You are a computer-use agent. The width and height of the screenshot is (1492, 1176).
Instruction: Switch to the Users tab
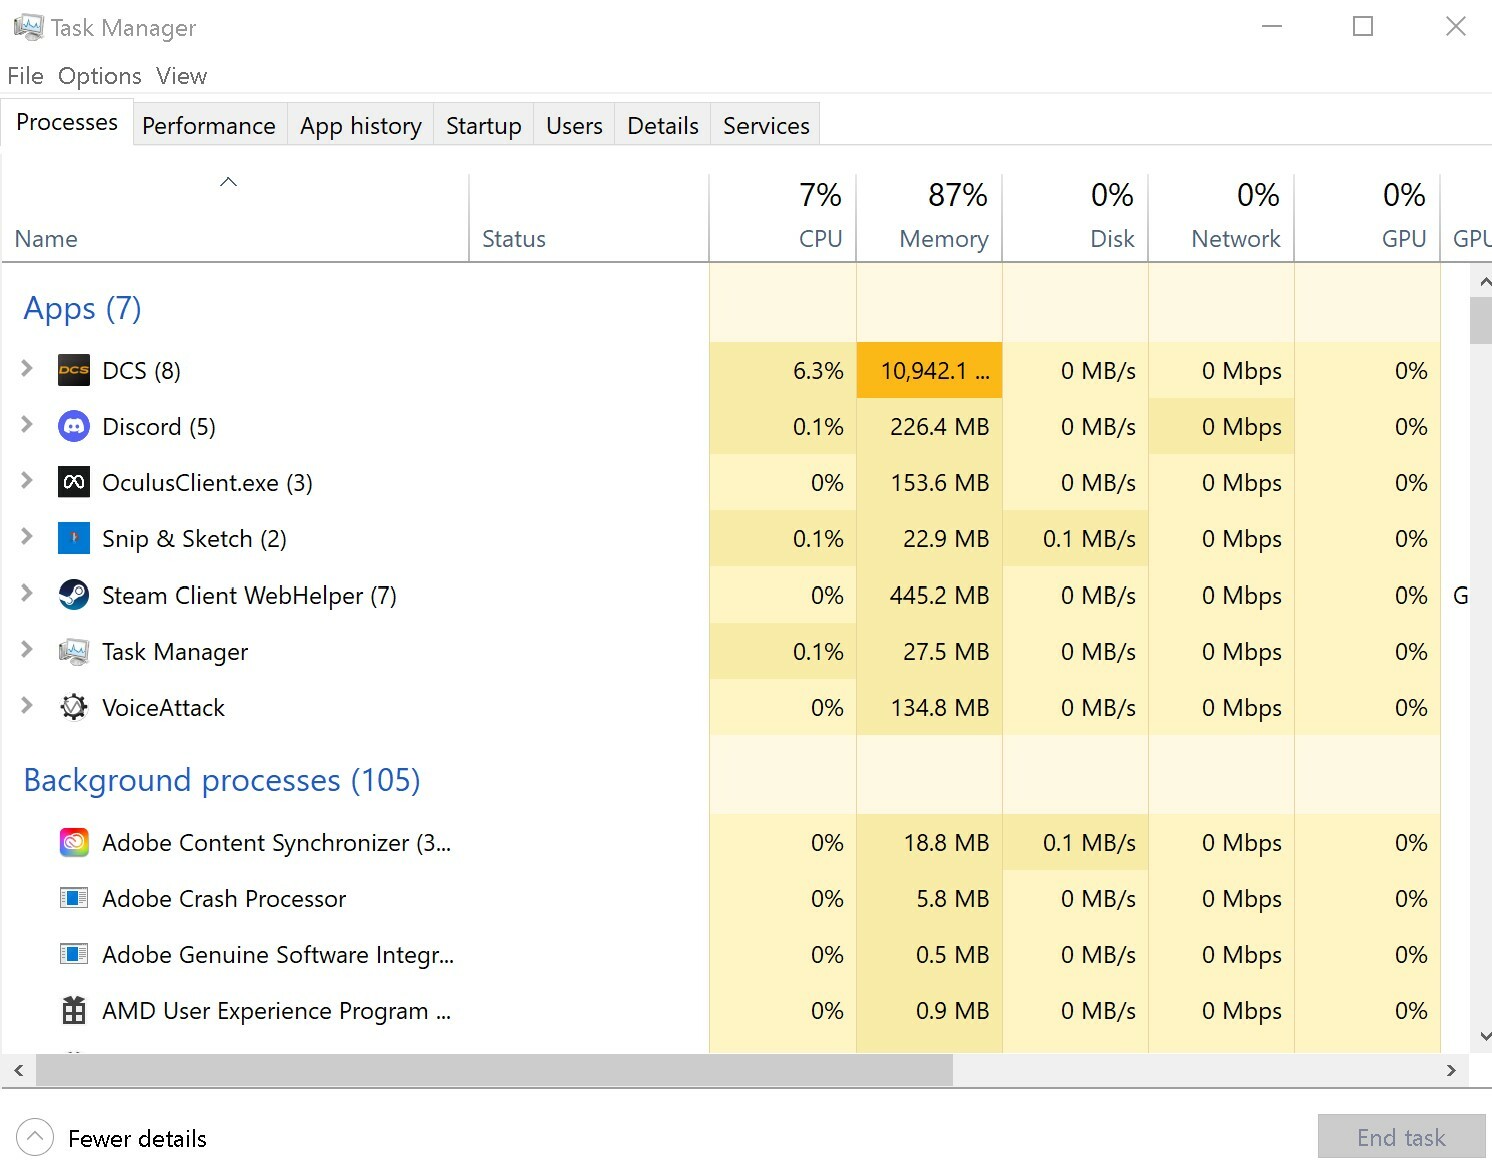click(x=574, y=125)
